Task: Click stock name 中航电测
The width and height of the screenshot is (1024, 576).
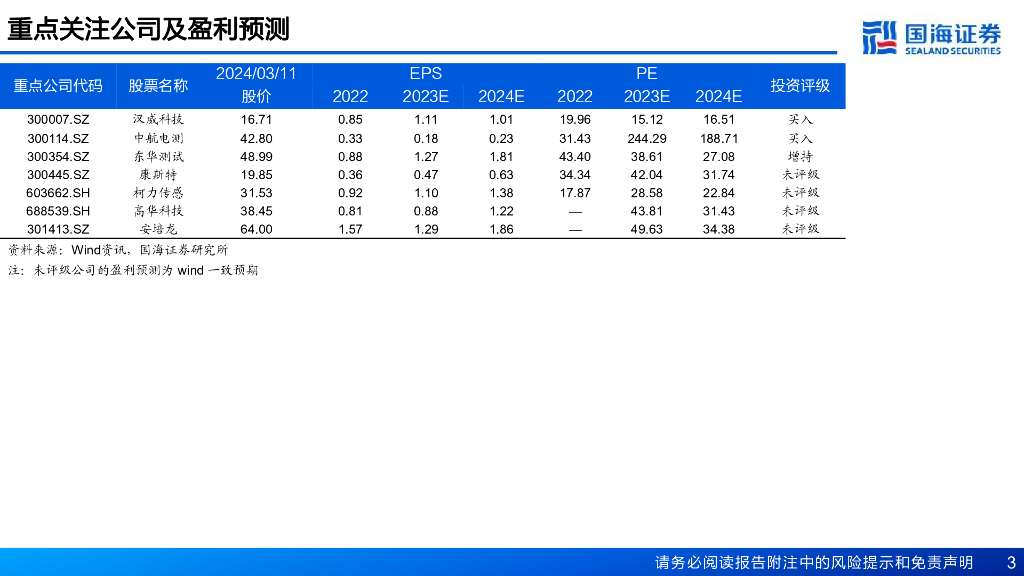Action: click(158, 138)
